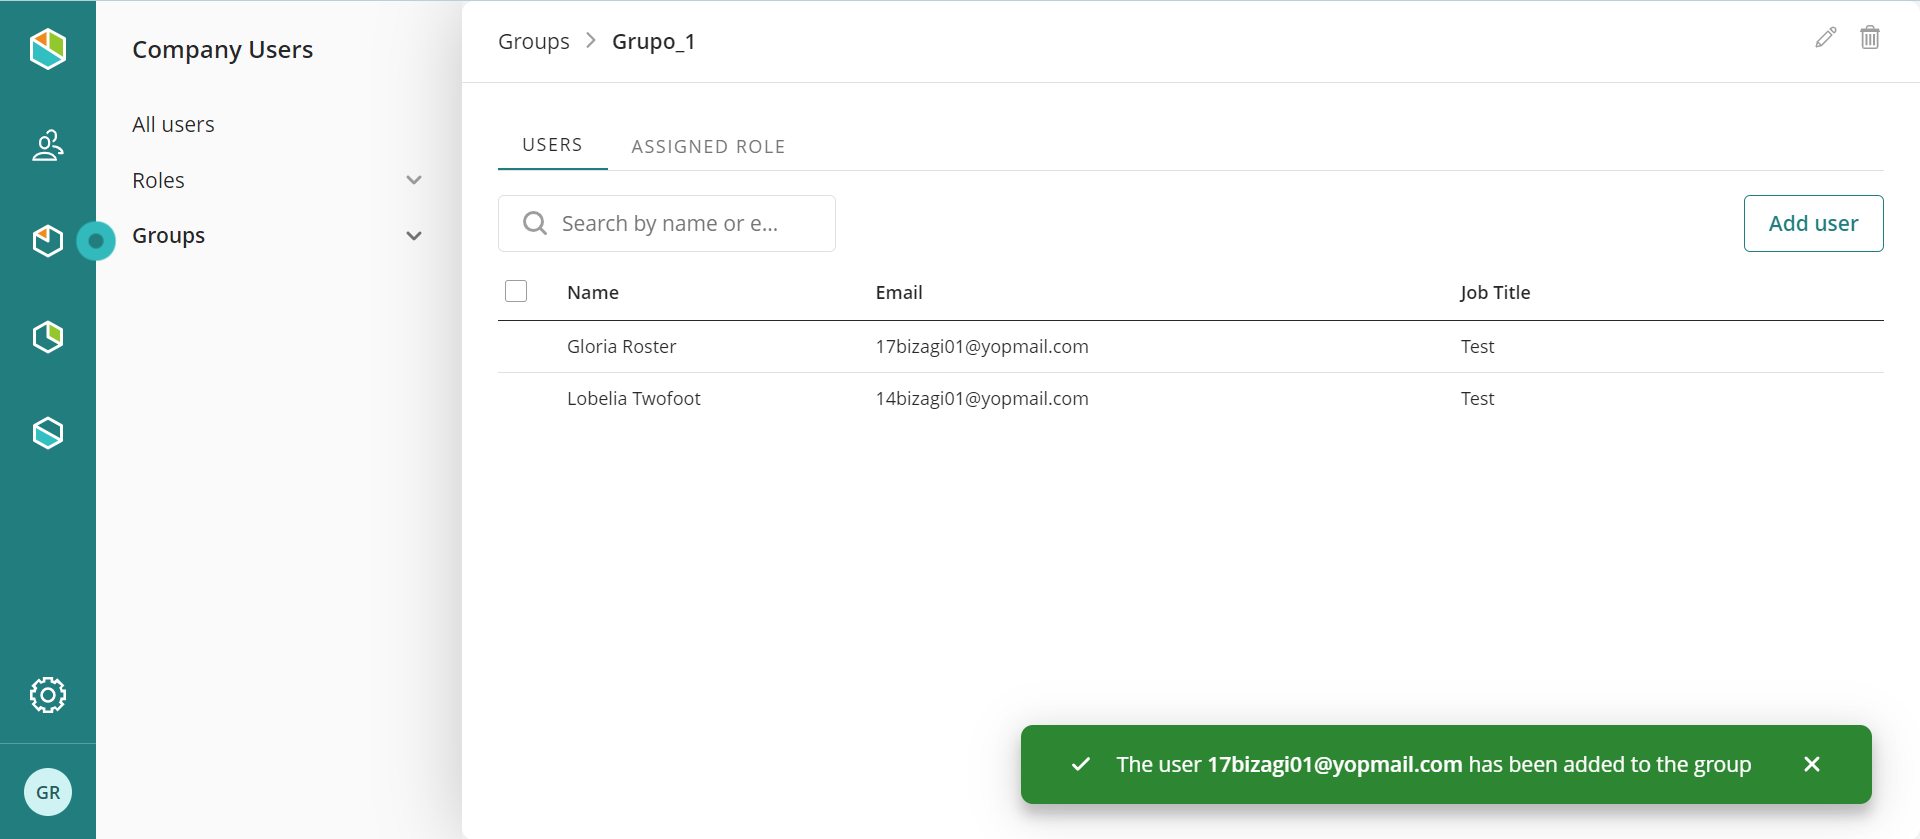1920x839 pixels.
Task: Click email 14bizagi01@yopmail.com in table
Action: click(x=982, y=398)
